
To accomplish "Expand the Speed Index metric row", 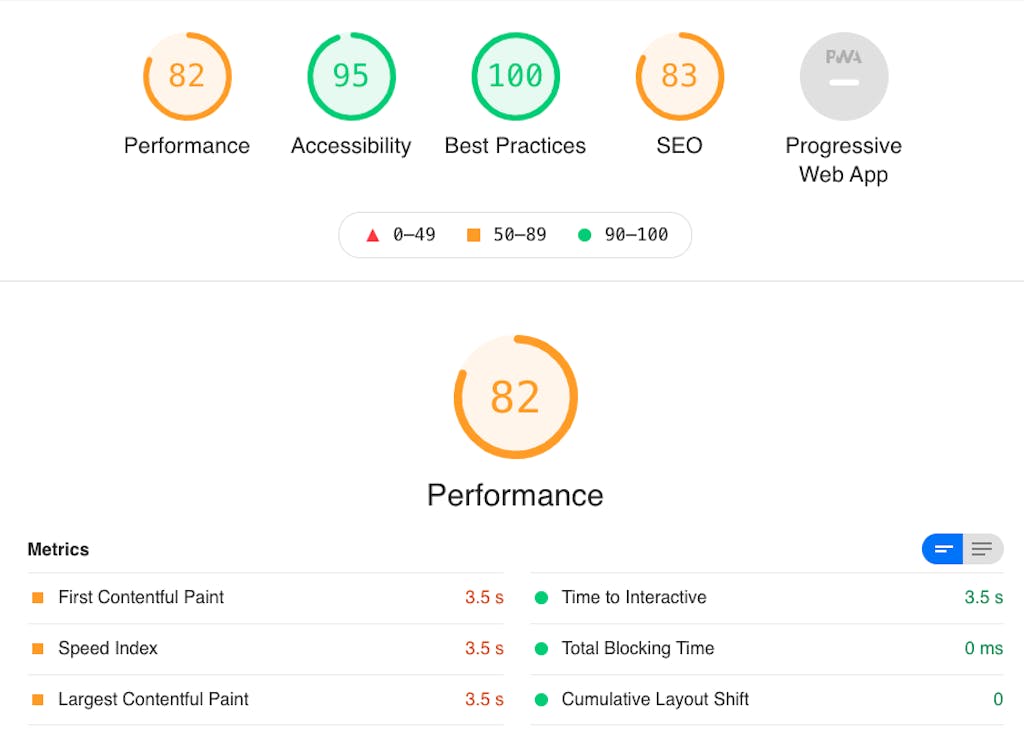I will pos(108,648).
